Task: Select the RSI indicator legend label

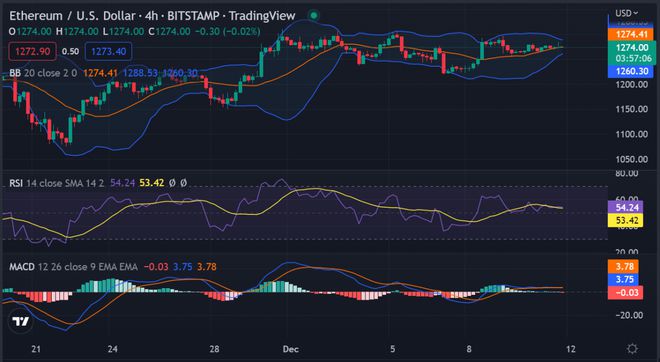Action: [x=16, y=183]
